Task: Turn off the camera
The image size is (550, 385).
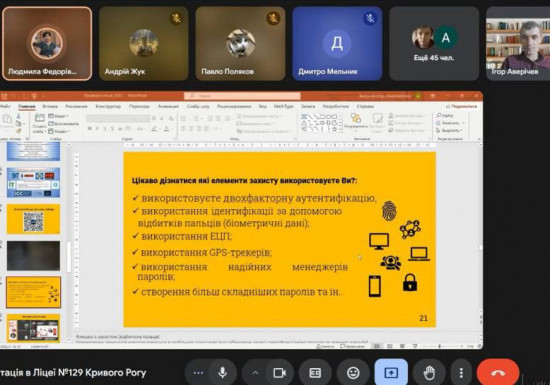Action: (280, 373)
